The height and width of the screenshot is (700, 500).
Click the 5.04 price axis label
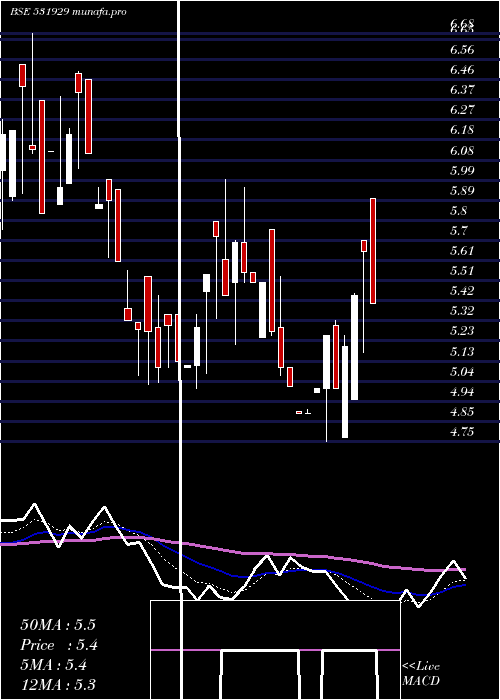tap(462, 372)
